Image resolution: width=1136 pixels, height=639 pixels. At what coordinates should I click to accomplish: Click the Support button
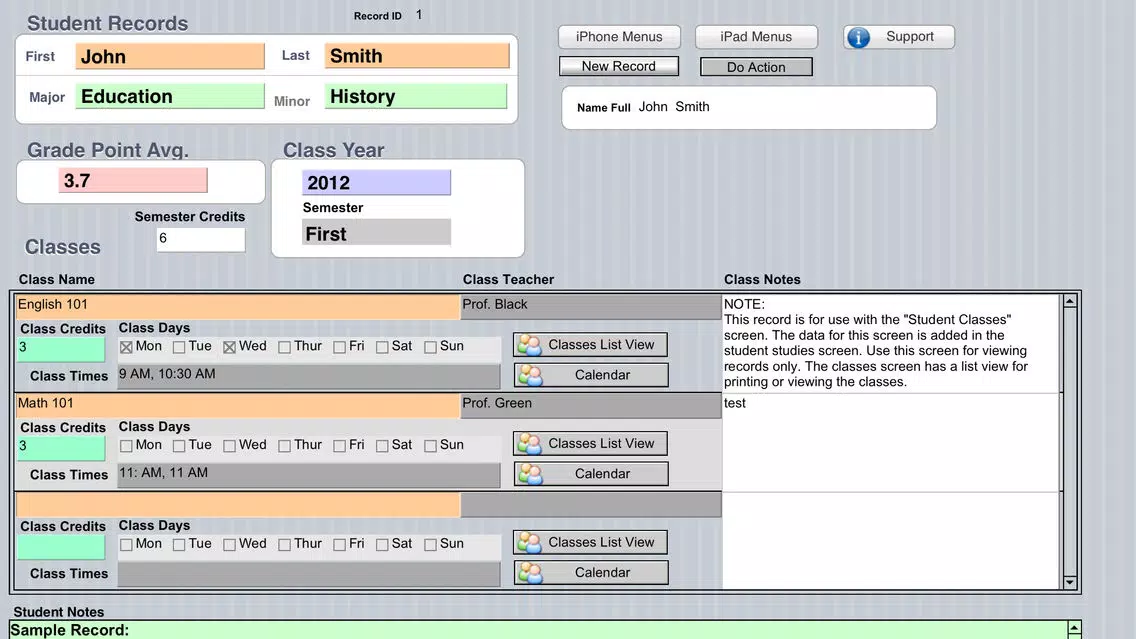point(898,37)
